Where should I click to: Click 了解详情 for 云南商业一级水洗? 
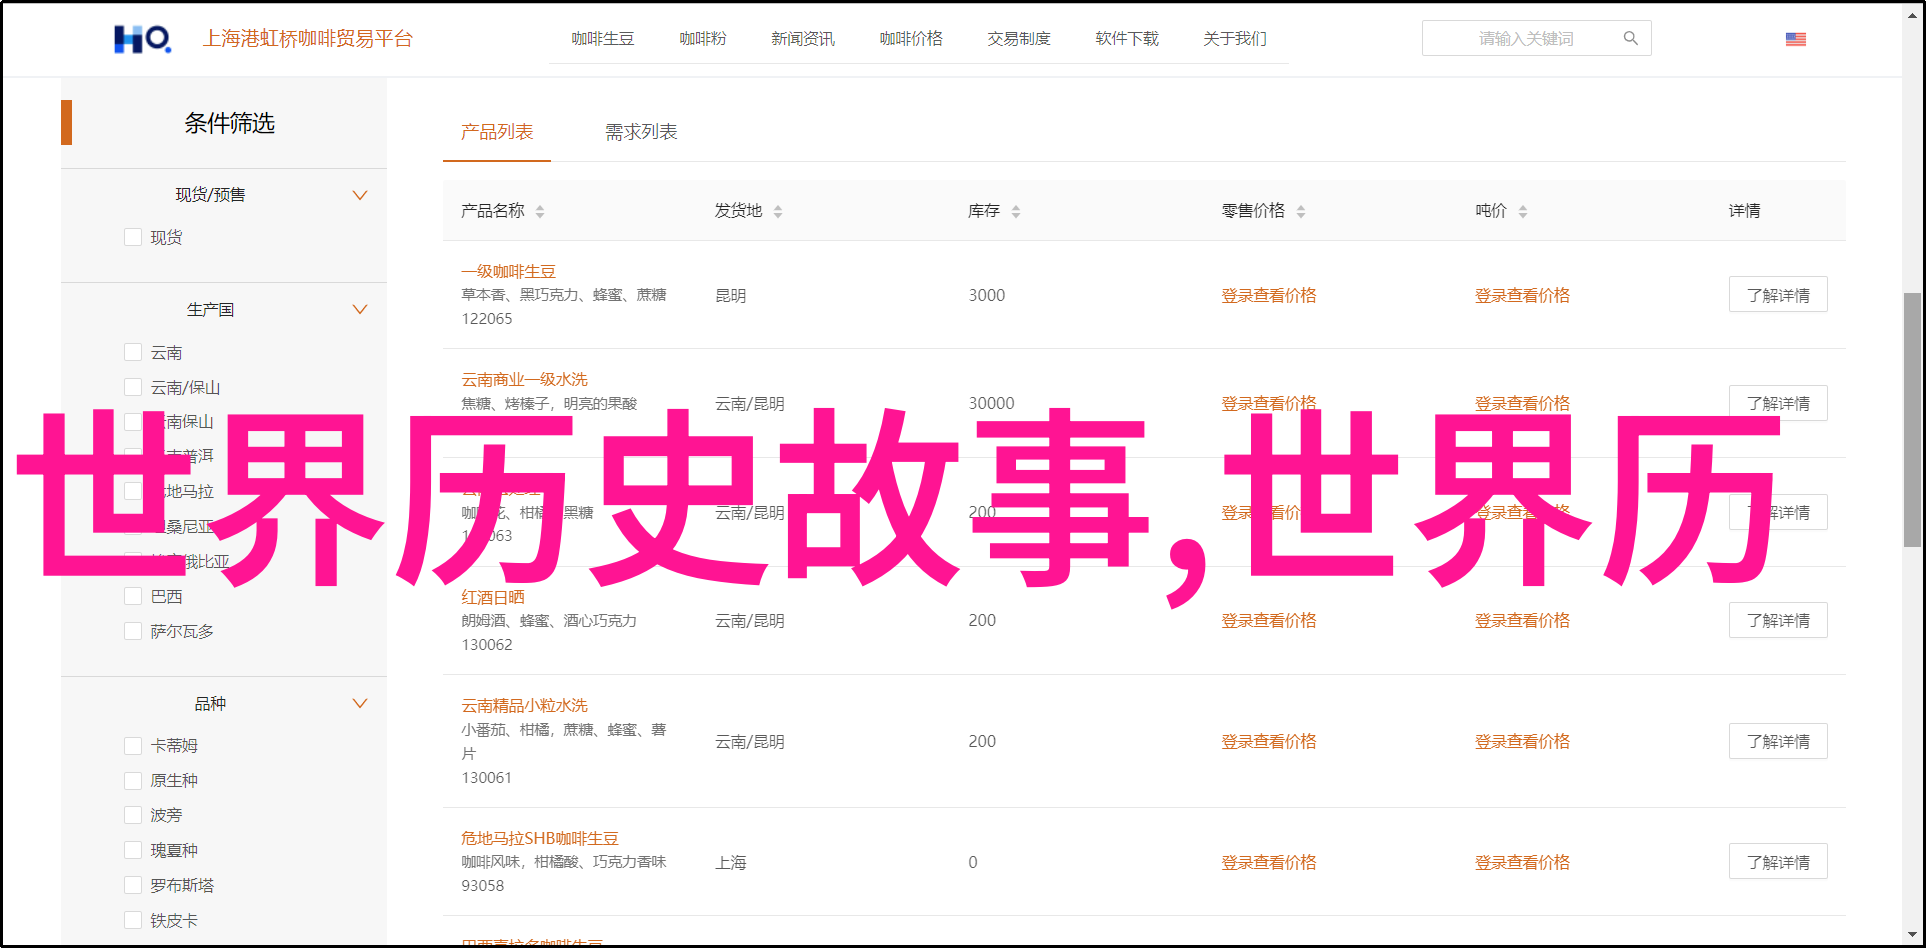click(x=1778, y=403)
